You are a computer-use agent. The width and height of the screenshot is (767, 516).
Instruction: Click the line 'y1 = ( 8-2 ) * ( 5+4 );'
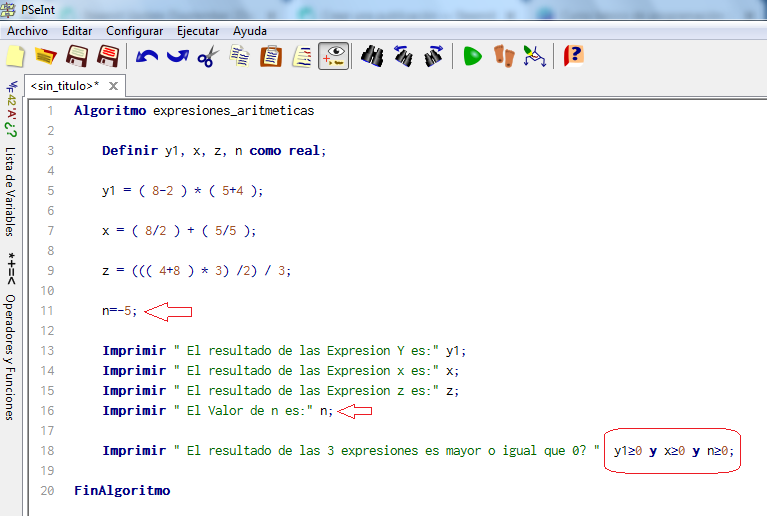[182, 191]
